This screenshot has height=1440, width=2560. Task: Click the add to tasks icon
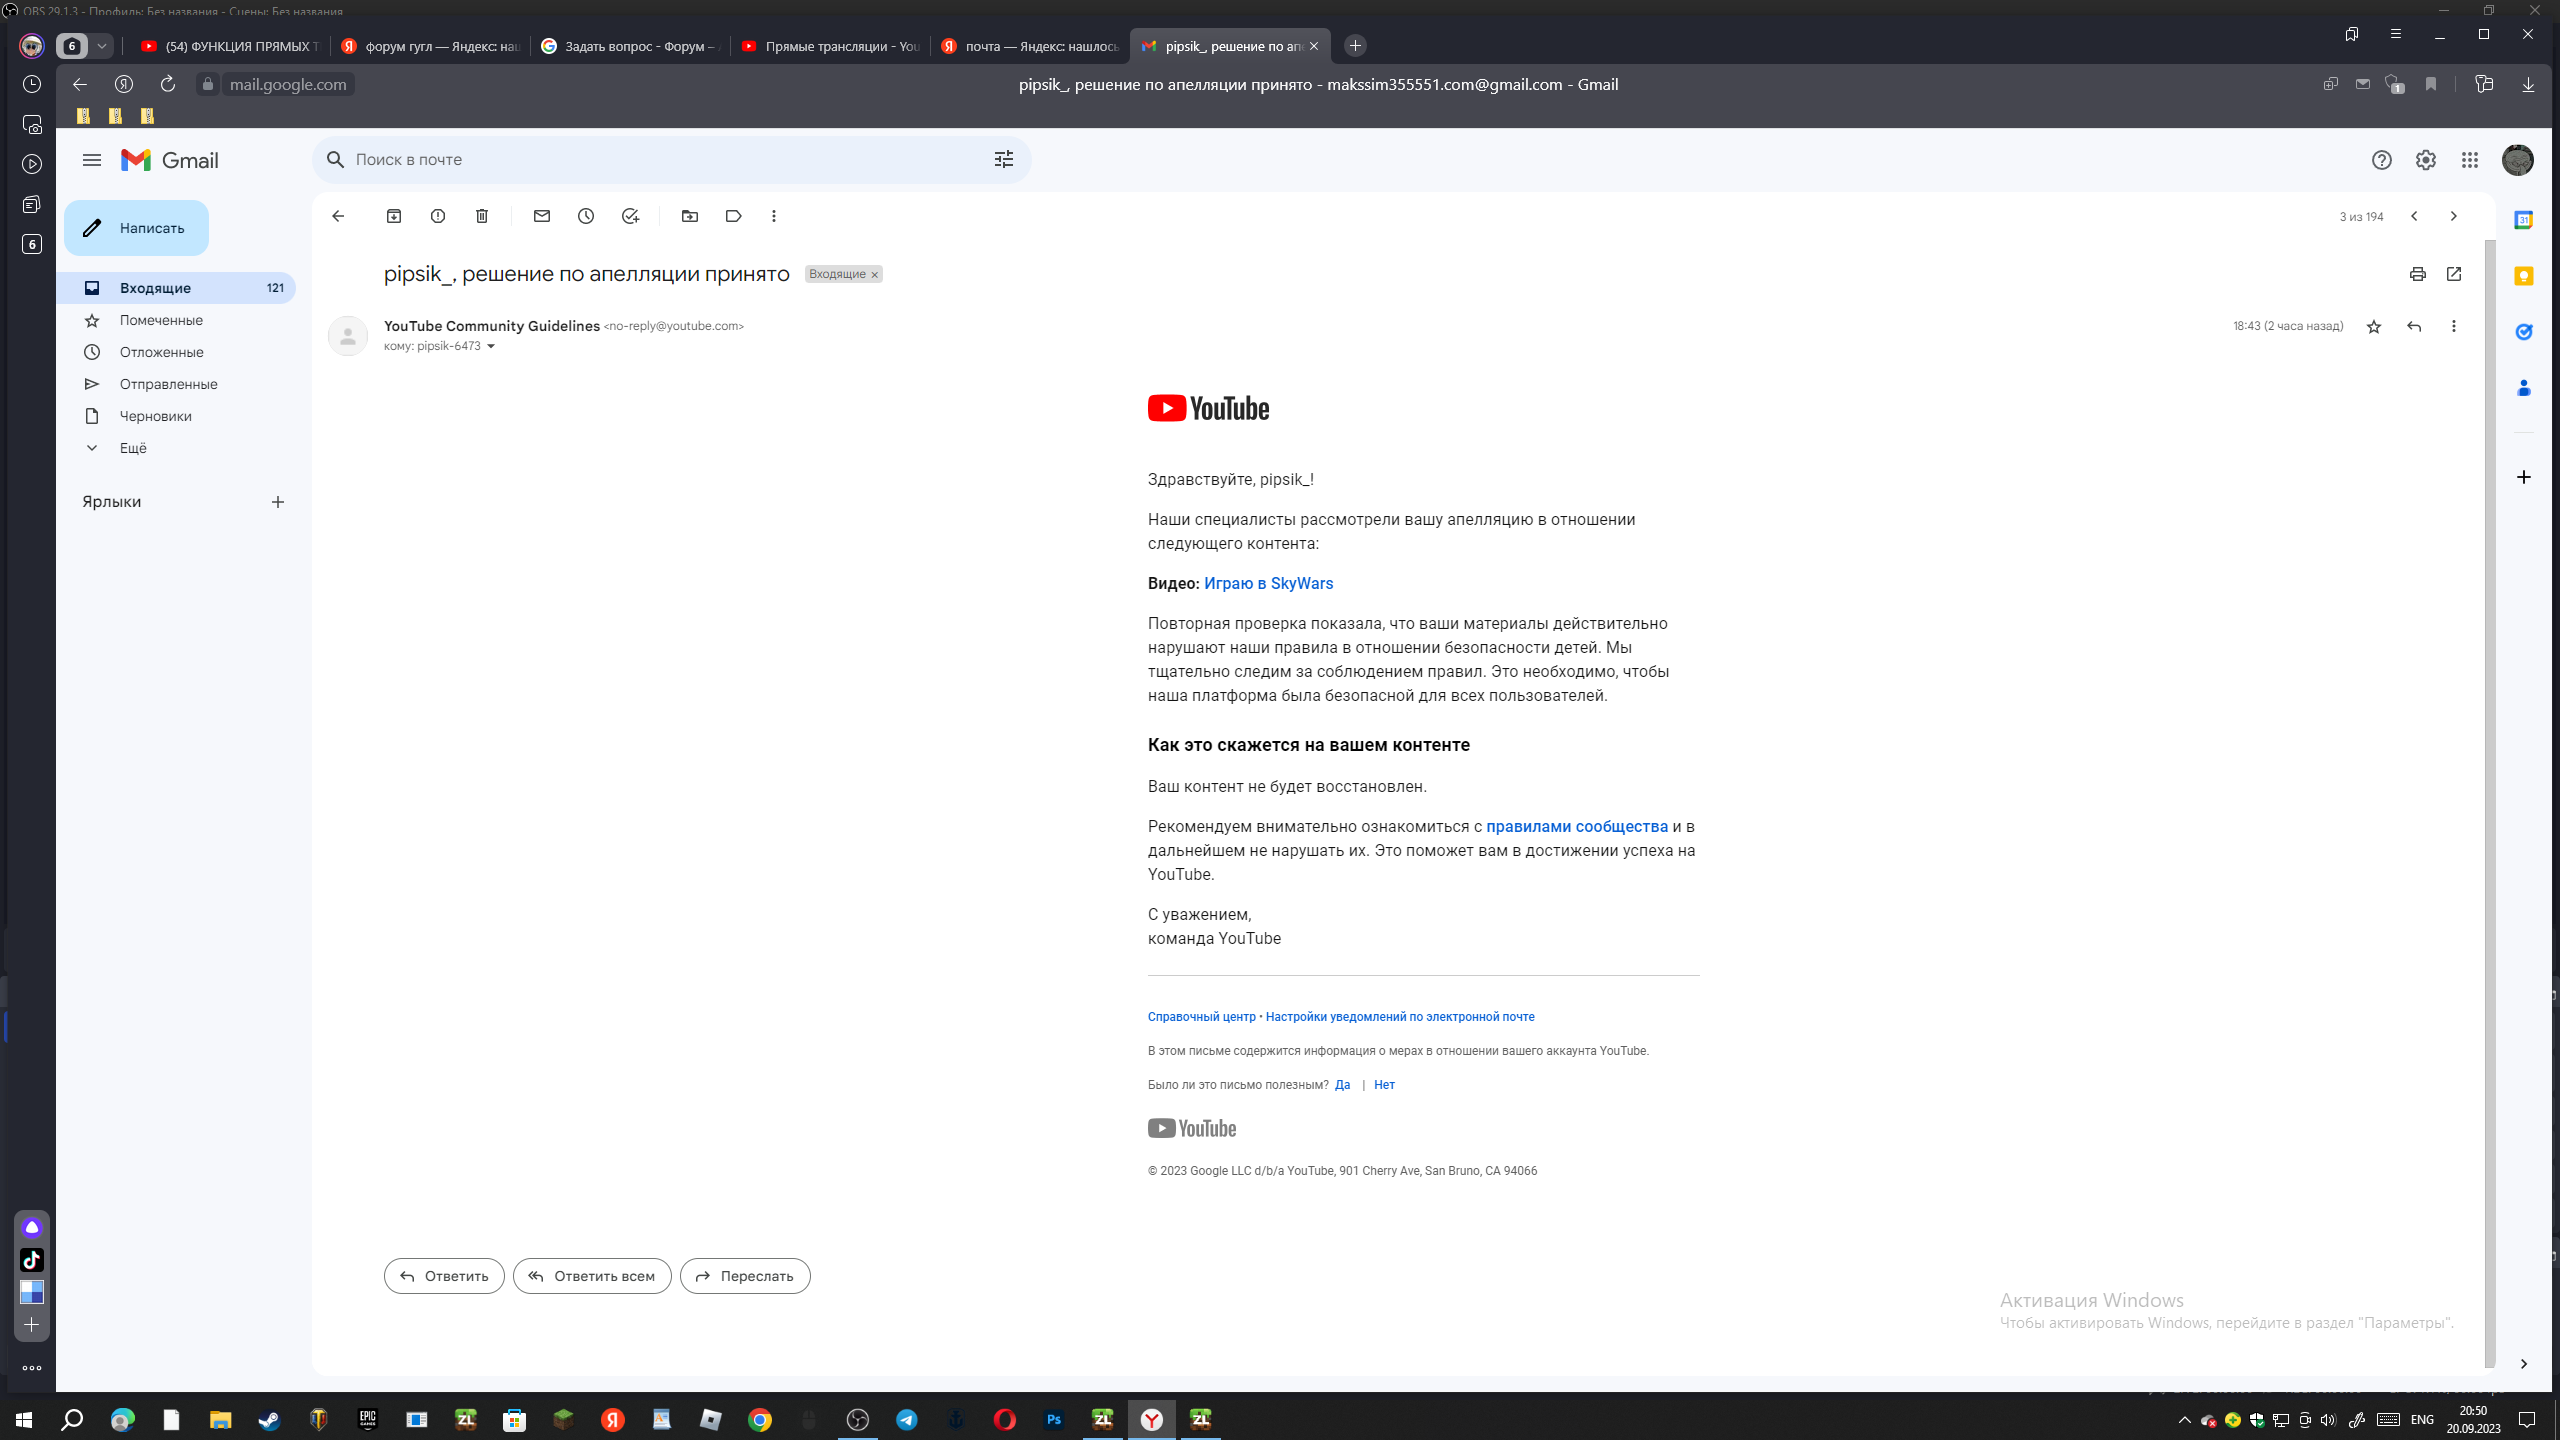pyautogui.click(x=630, y=216)
